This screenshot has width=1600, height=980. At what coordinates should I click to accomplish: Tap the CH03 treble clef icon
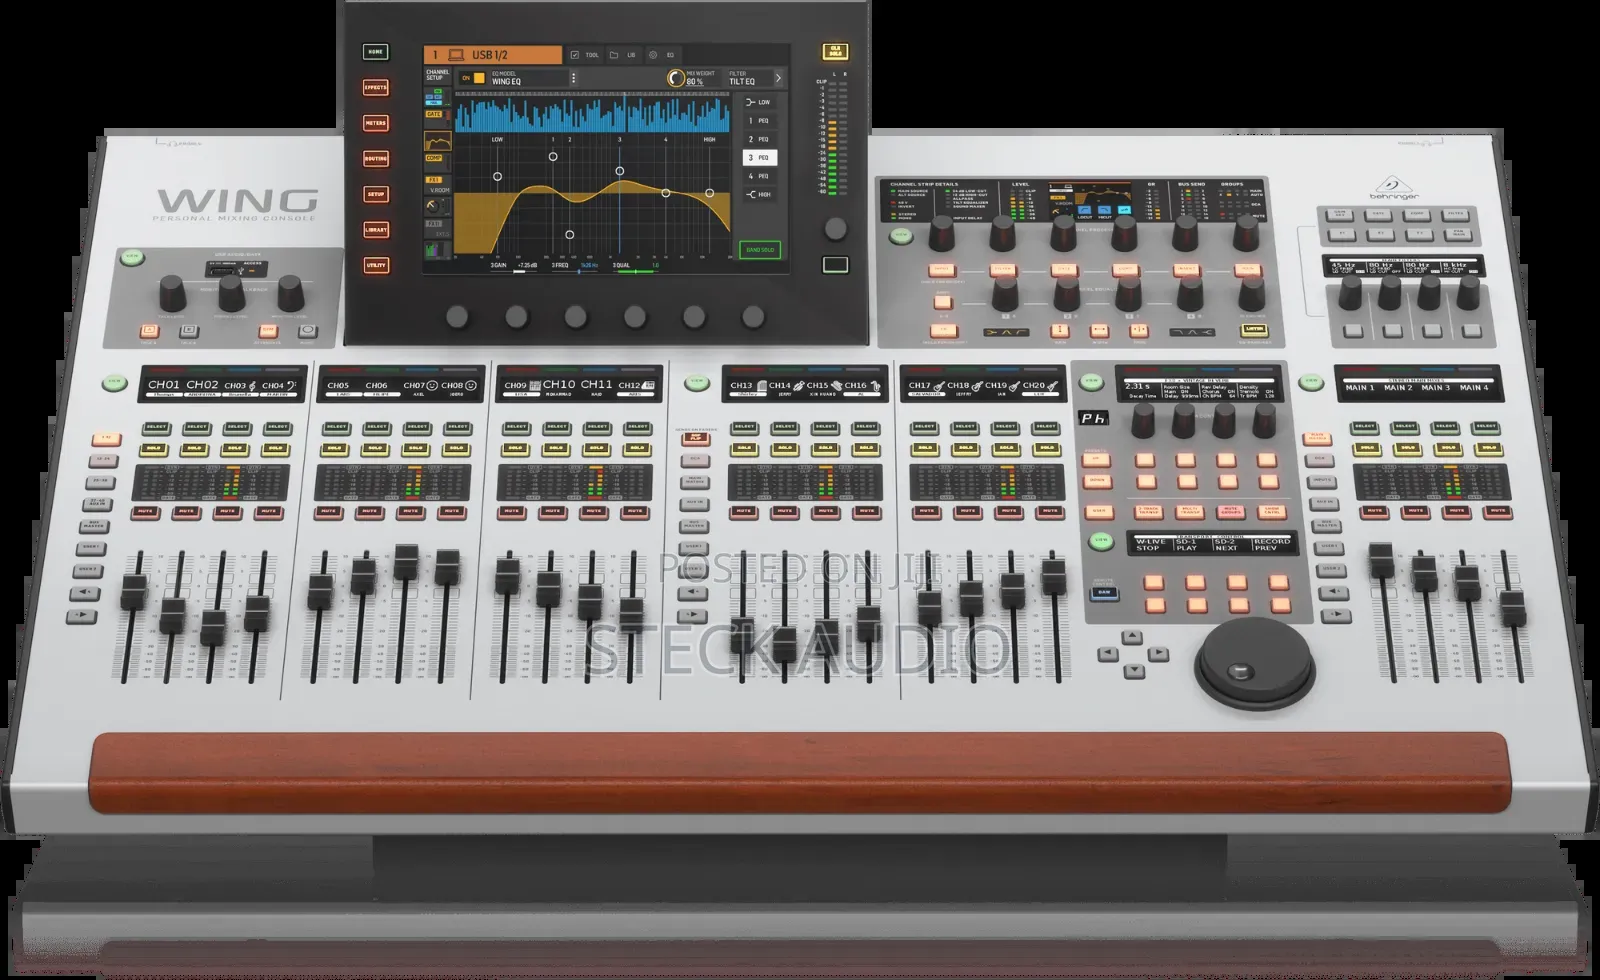coord(252,385)
